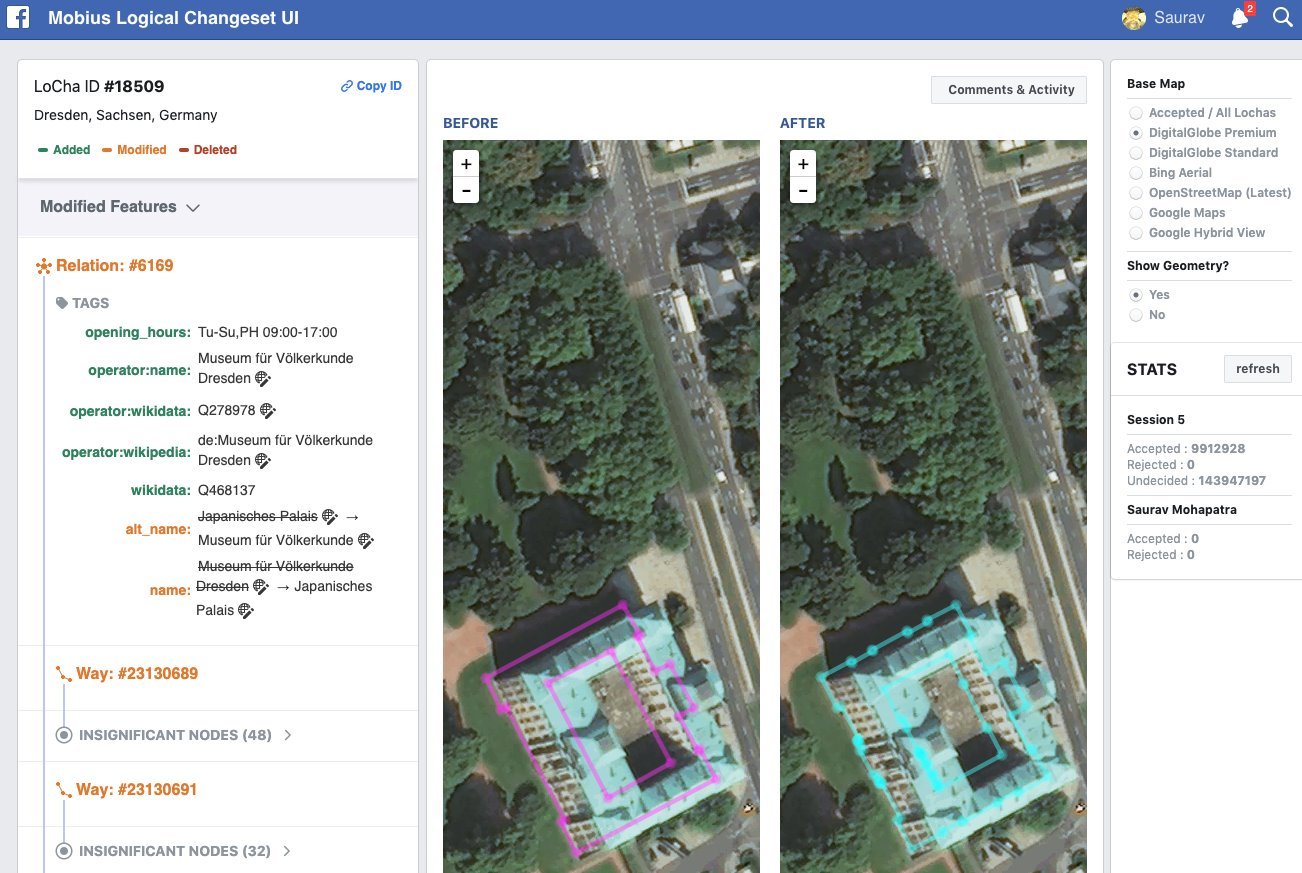Open Way #23130691 entry
Image resolution: width=1302 pixels, height=873 pixels.
click(x=136, y=790)
